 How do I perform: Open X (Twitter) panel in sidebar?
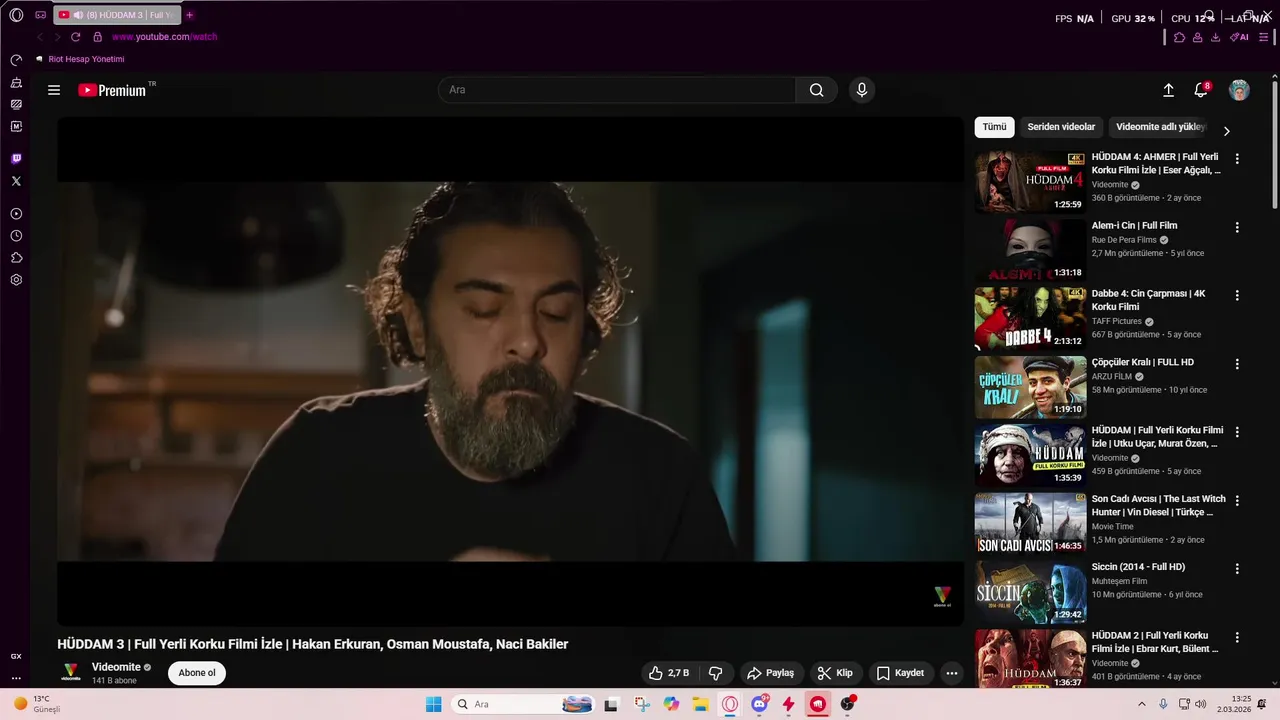pyautogui.click(x=16, y=181)
